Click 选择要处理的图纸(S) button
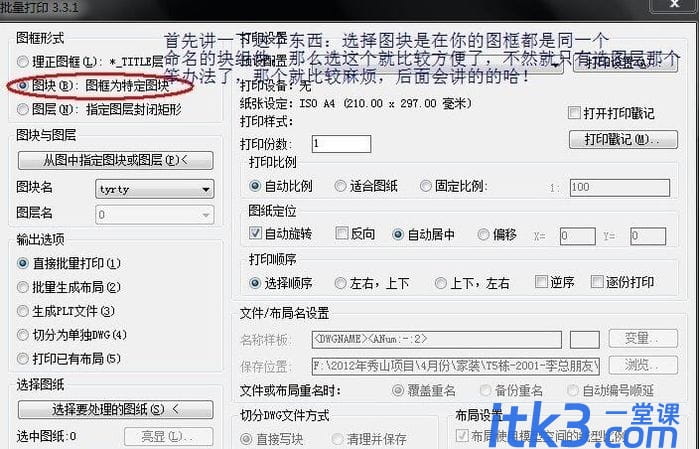700x449 pixels. click(x=116, y=409)
